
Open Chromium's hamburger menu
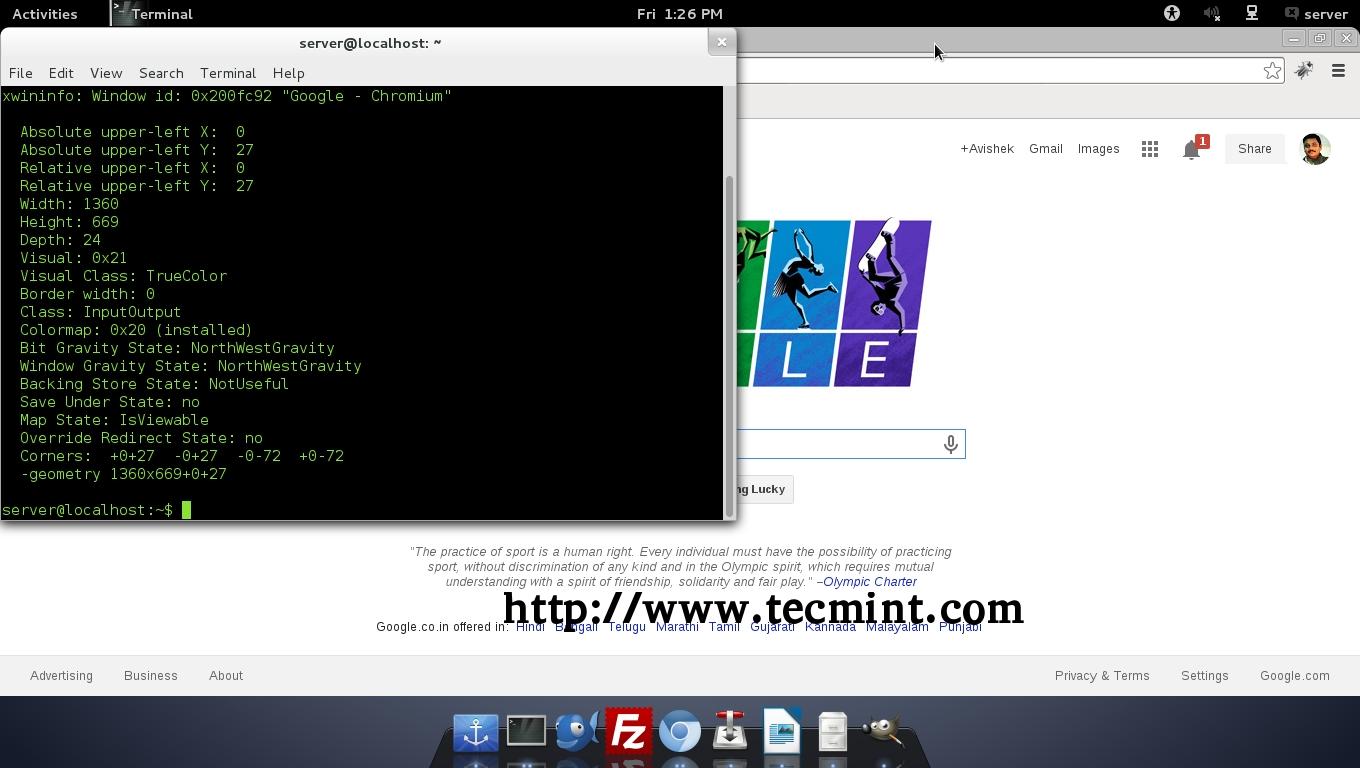1338,70
